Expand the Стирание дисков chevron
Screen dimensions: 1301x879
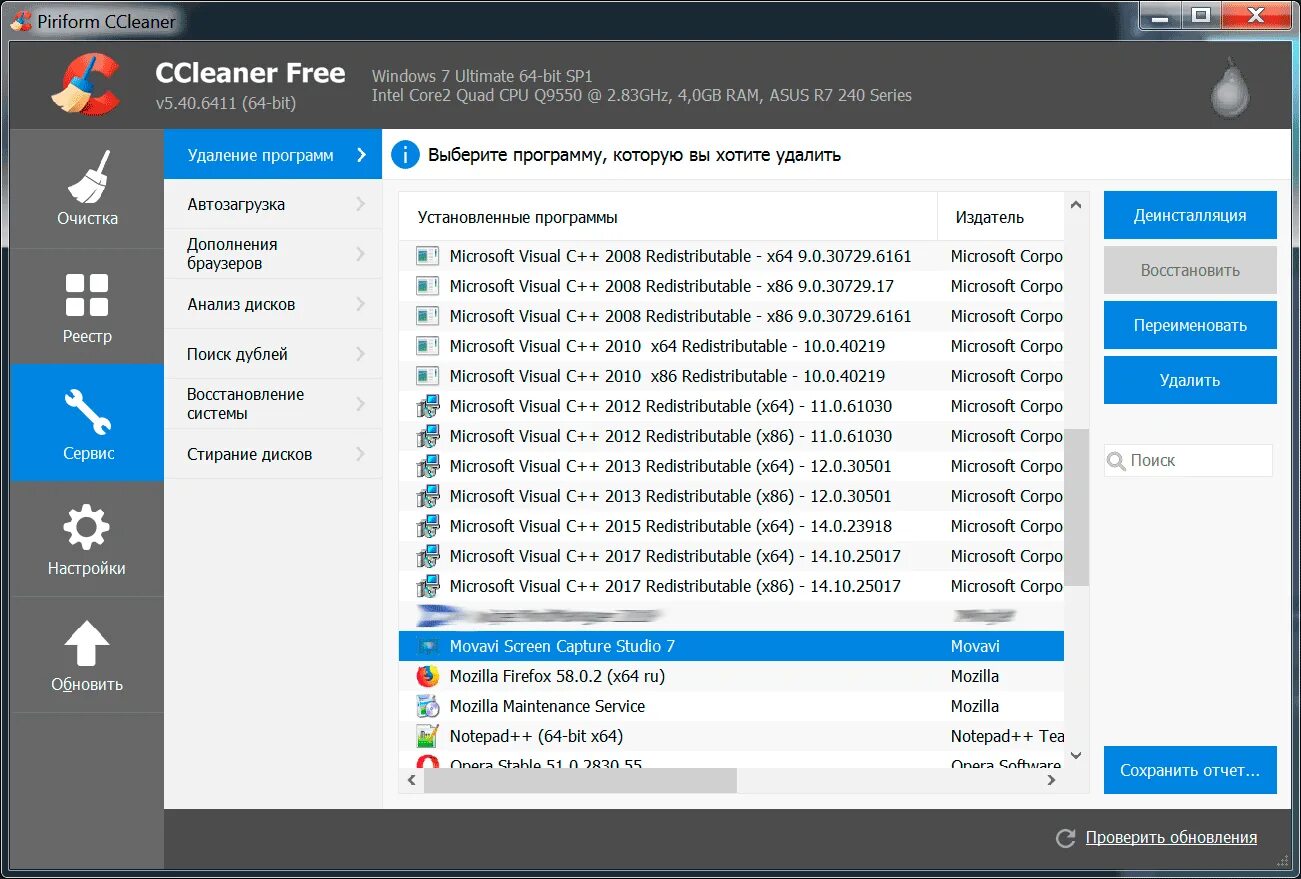pyautogui.click(x=361, y=454)
